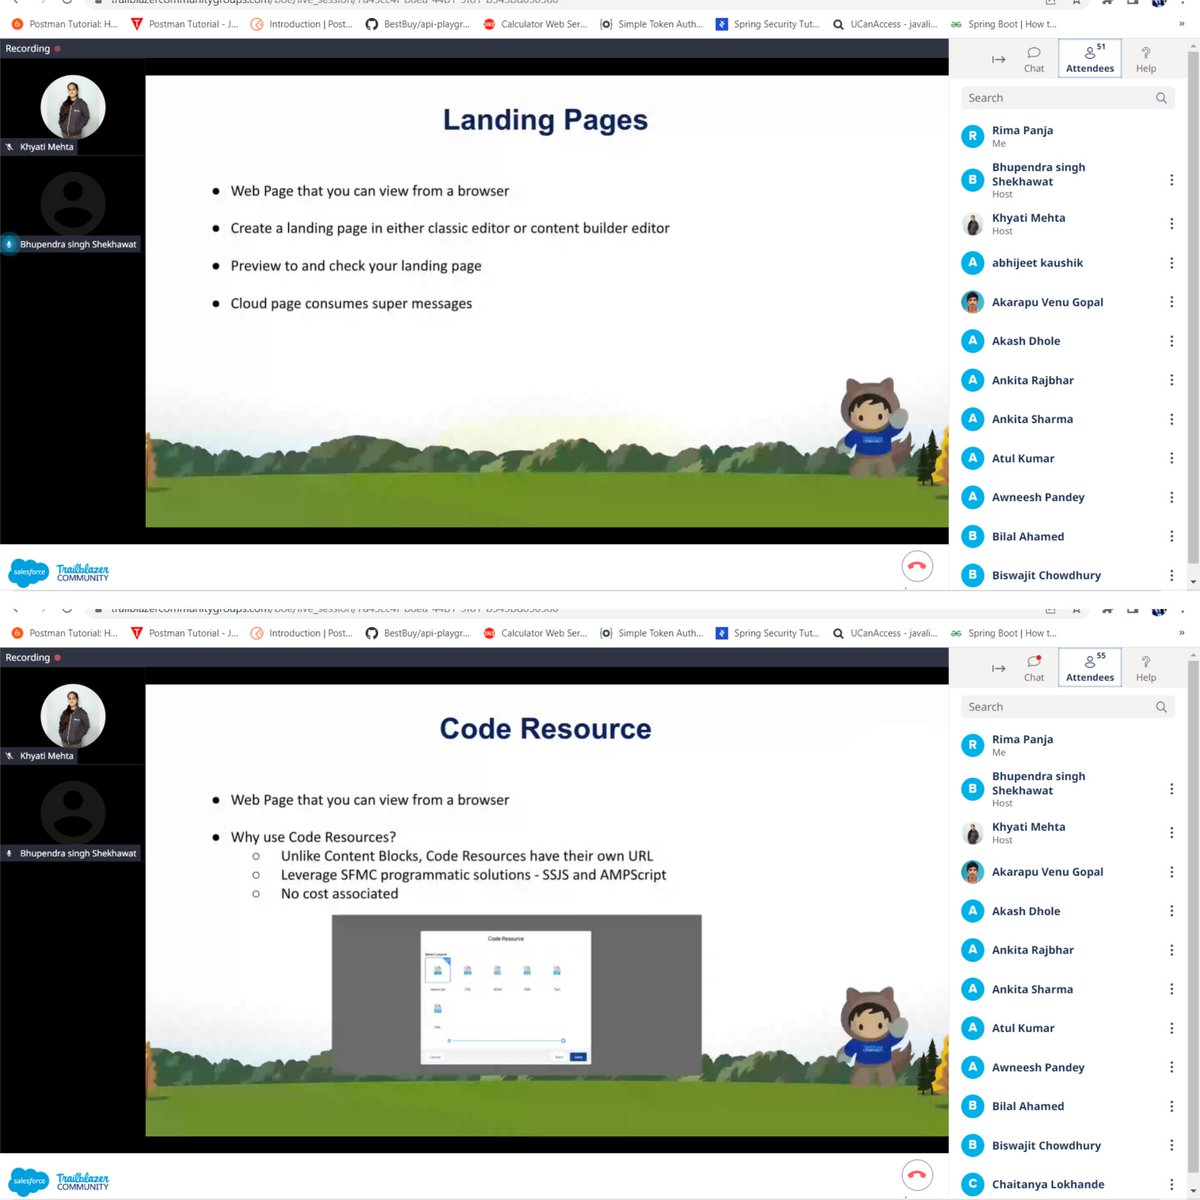This screenshot has width=1200, height=1200.
Task: Click abhijeet kaushik avatar circle
Action: pos(972,263)
